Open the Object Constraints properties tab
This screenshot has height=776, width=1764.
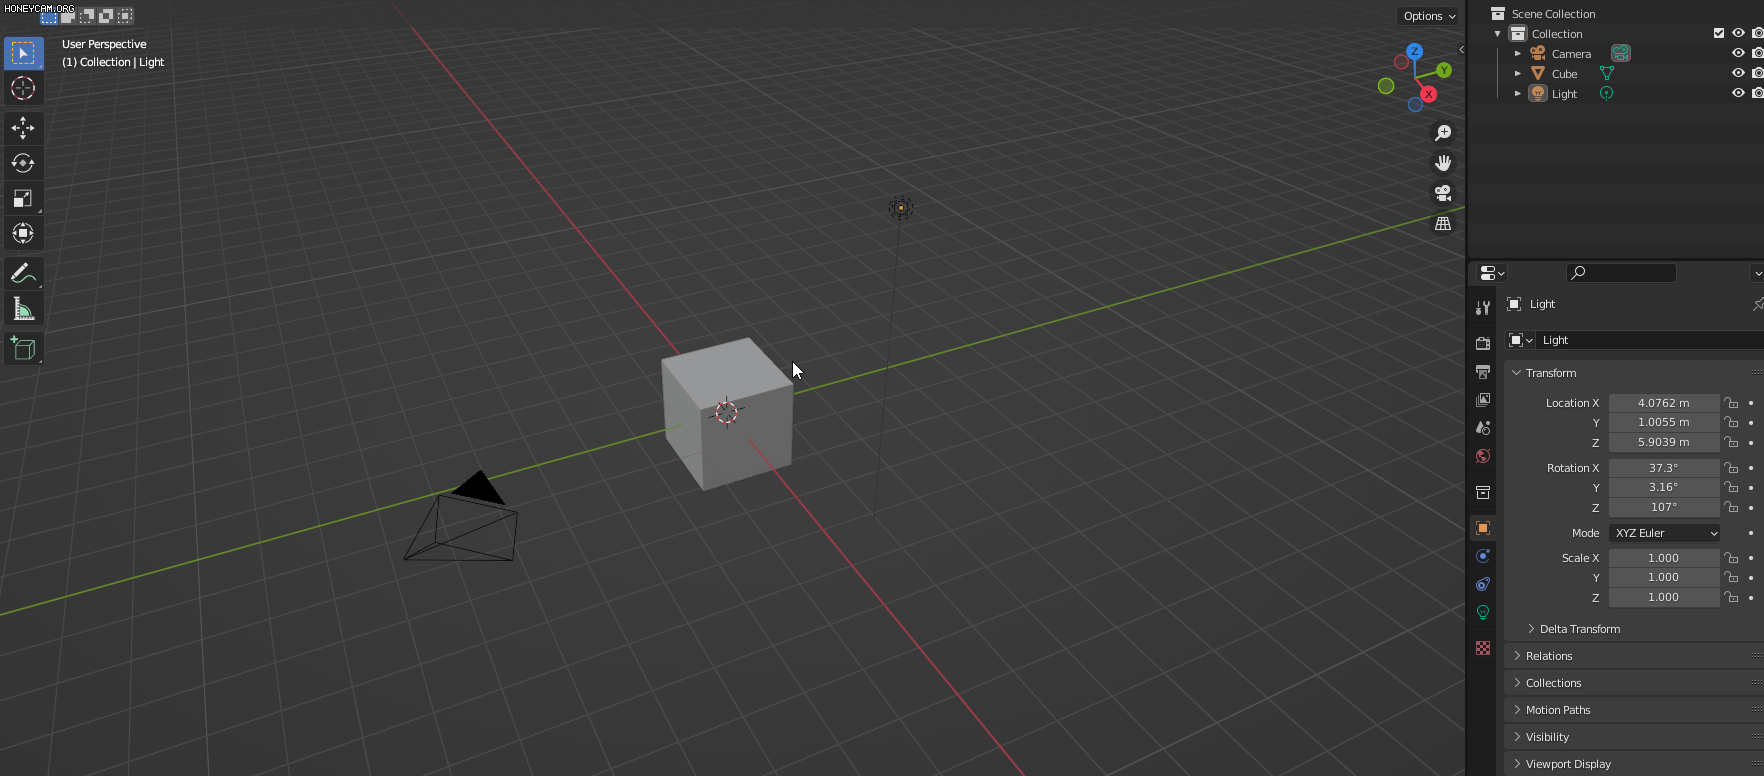click(x=1483, y=584)
